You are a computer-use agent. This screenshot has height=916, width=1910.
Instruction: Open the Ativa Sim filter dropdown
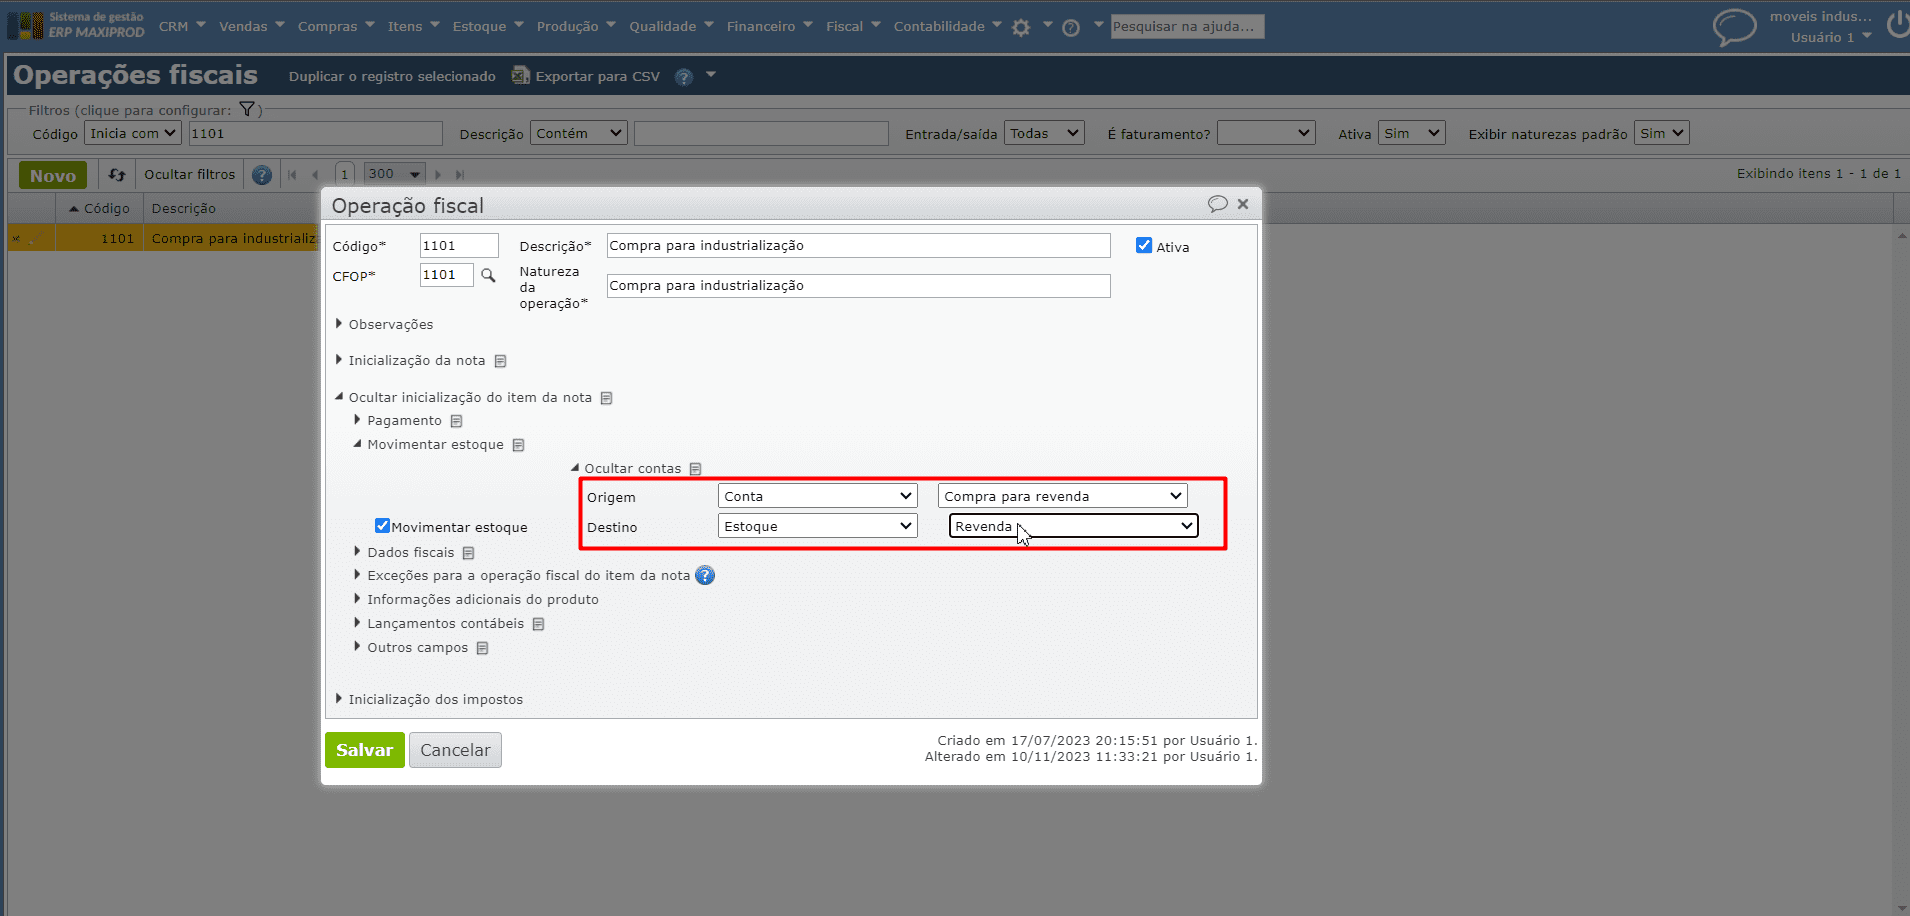pyautogui.click(x=1412, y=133)
